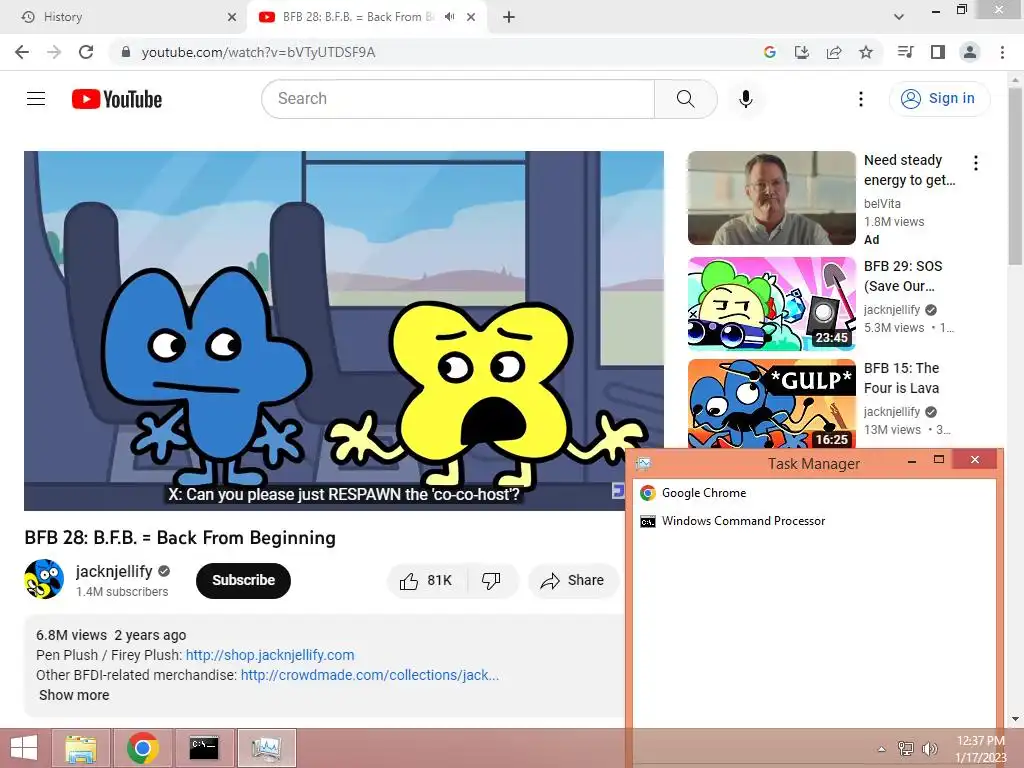Reload the YouTube page

click(86, 52)
